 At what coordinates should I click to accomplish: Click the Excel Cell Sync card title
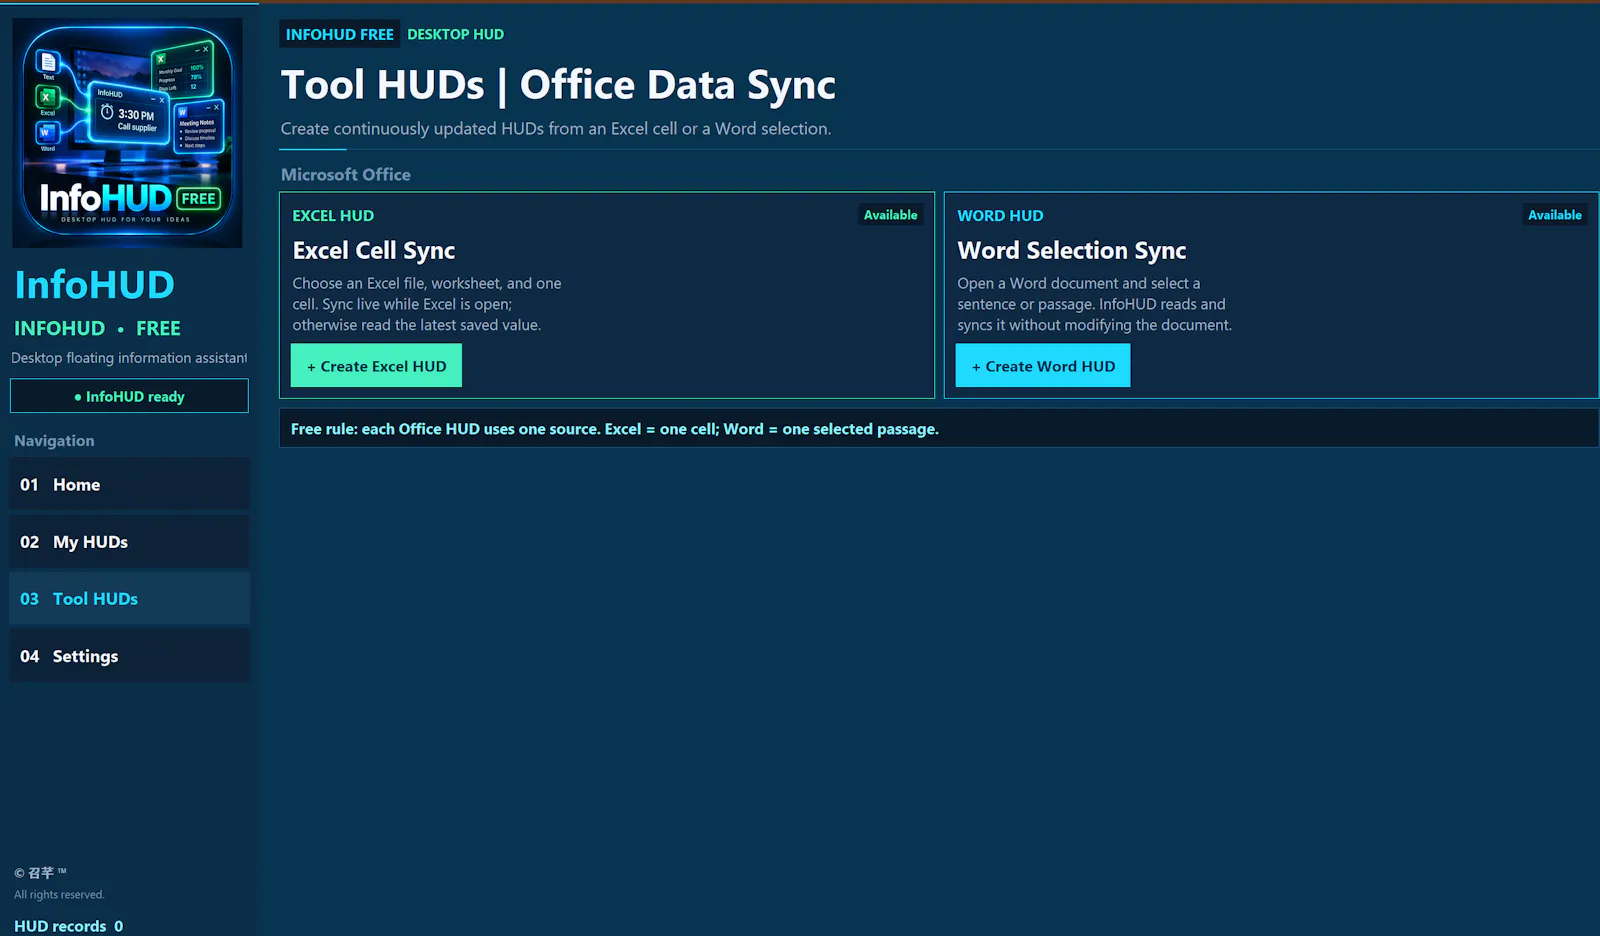(x=374, y=250)
